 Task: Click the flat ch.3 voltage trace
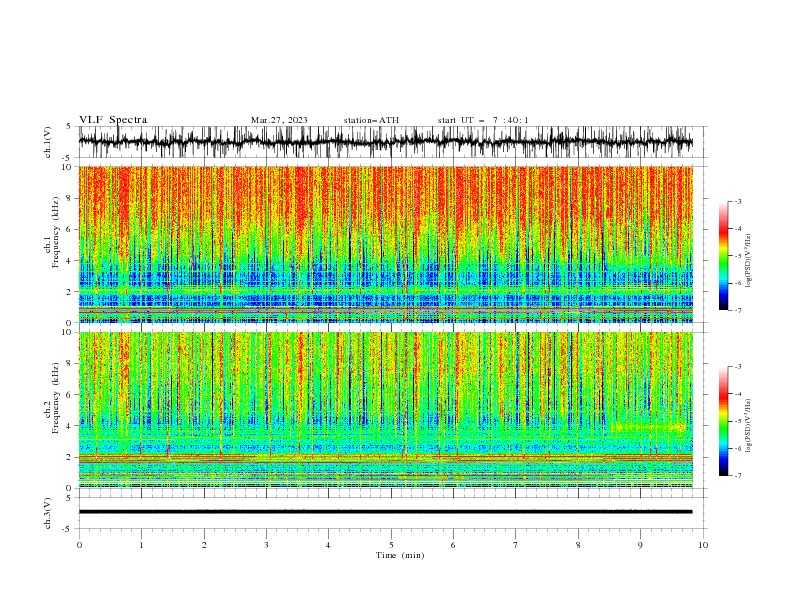(x=385, y=512)
